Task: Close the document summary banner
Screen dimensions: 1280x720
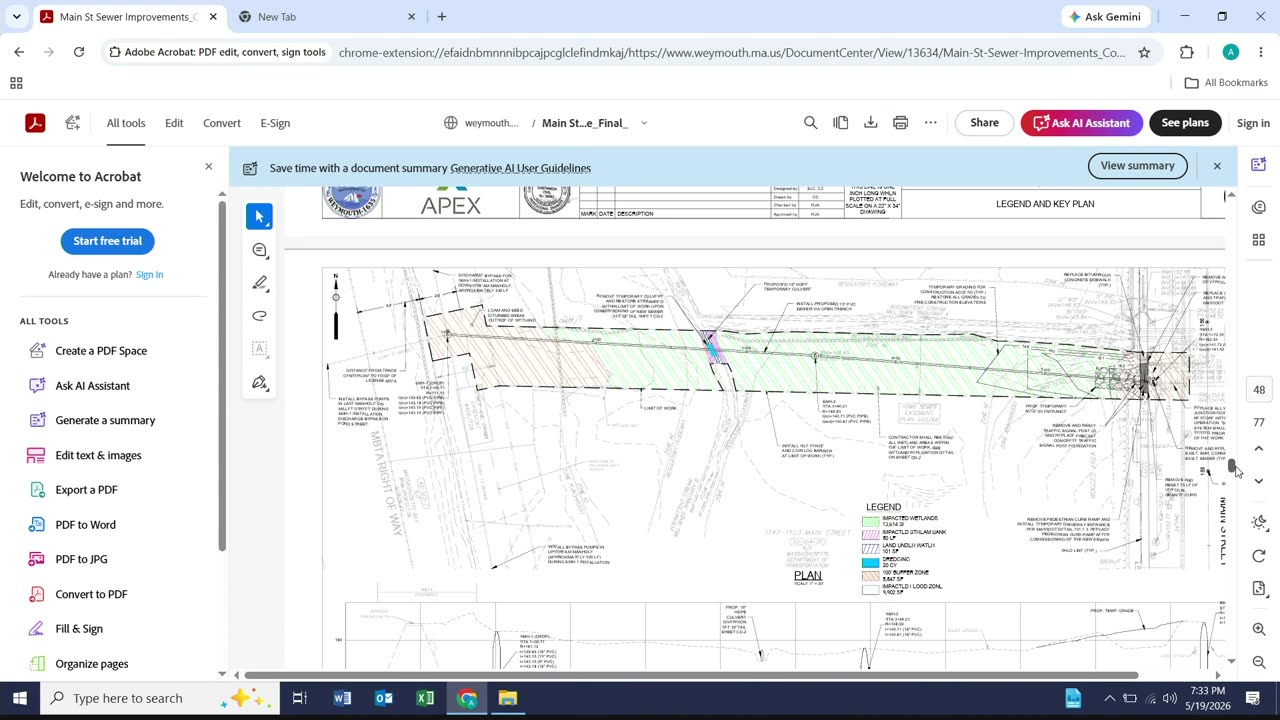Action: click(1217, 166)
